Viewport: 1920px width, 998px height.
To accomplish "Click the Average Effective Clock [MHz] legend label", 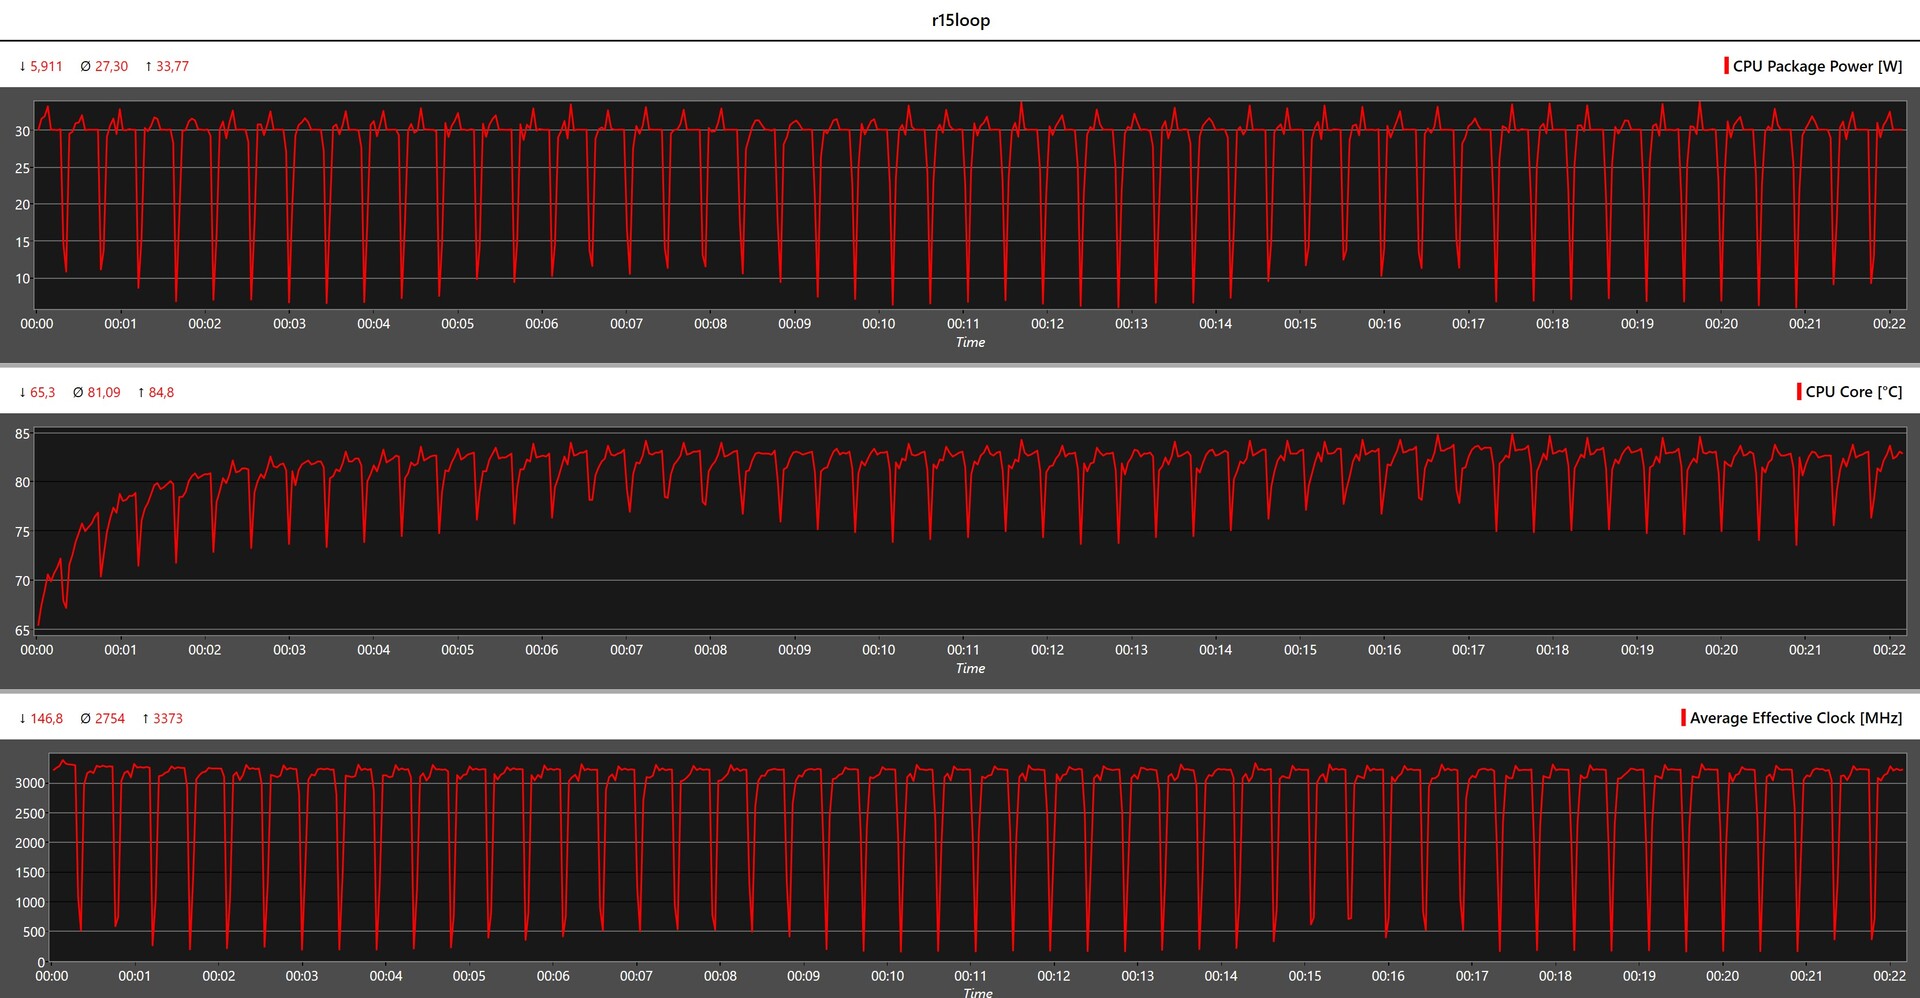I will tap(1795, 718).
